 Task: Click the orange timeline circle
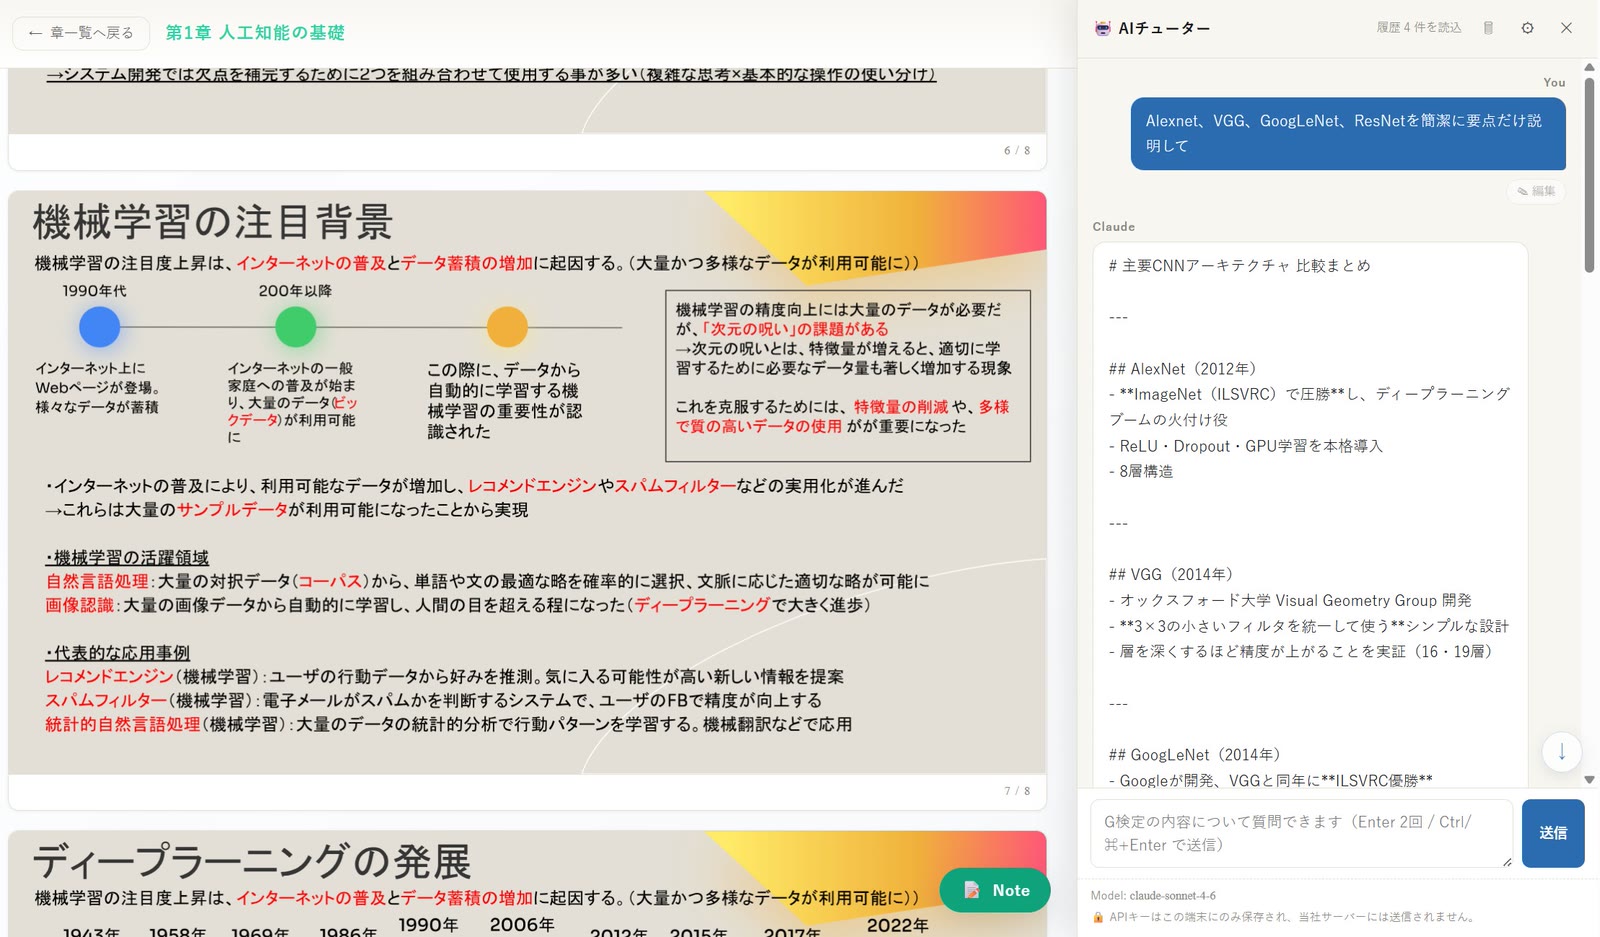(507, 327)
